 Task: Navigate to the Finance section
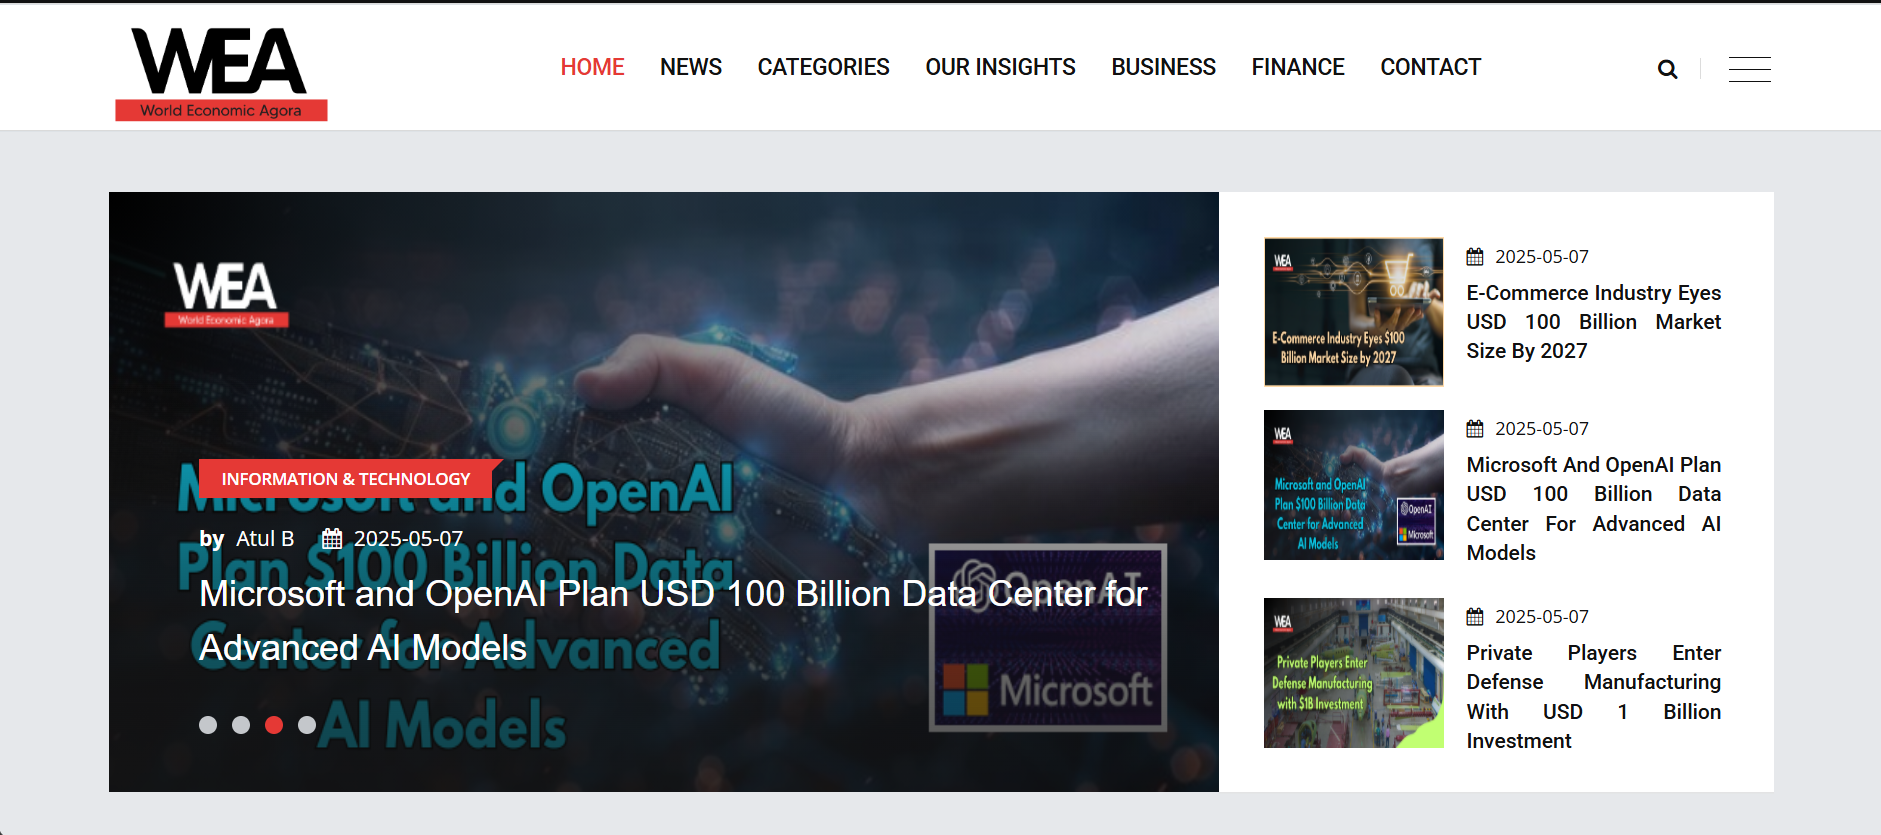point(1297,67)
